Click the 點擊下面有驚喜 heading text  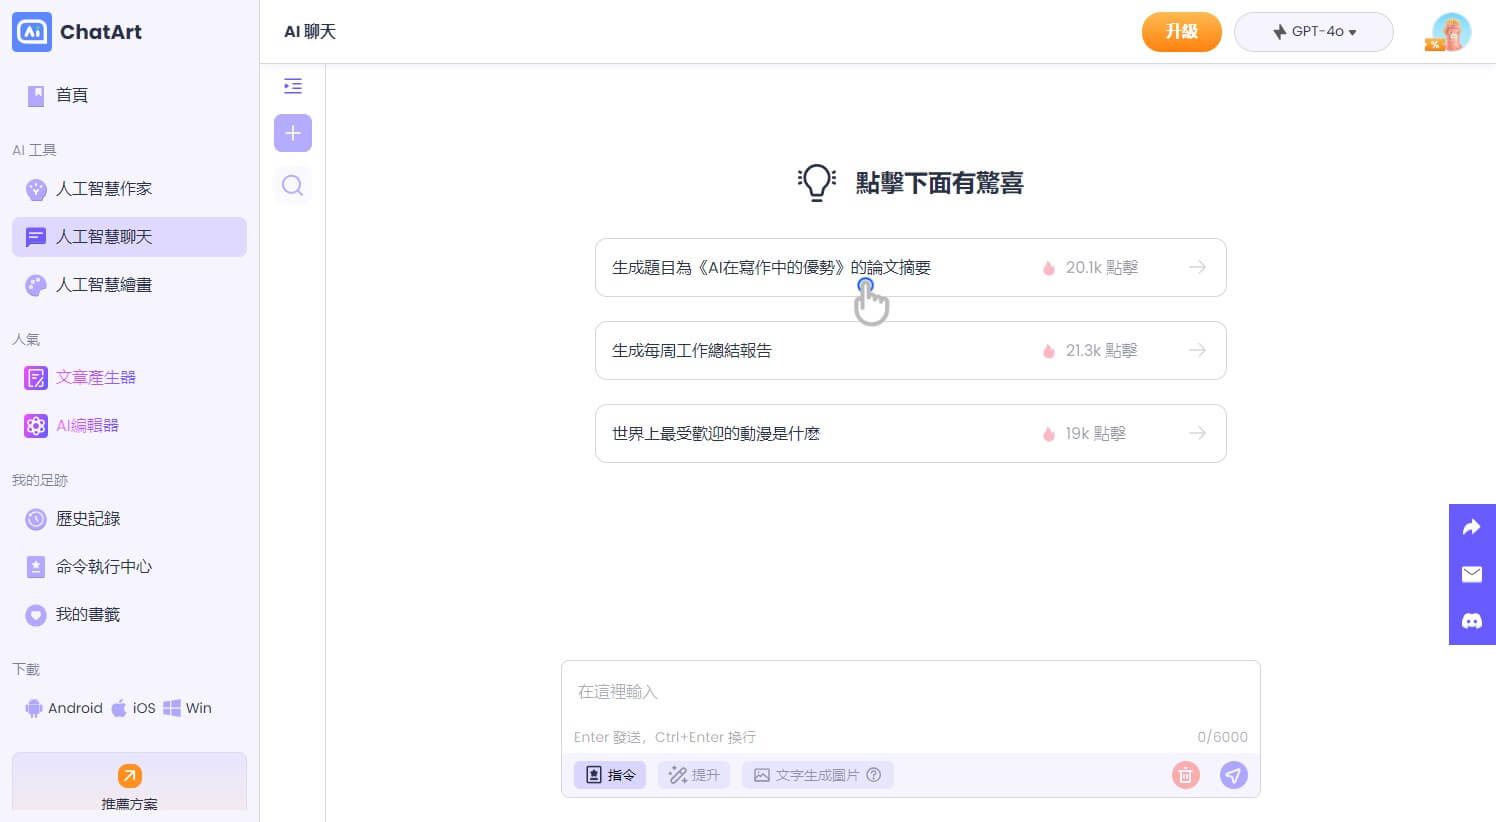coord(939,183)
